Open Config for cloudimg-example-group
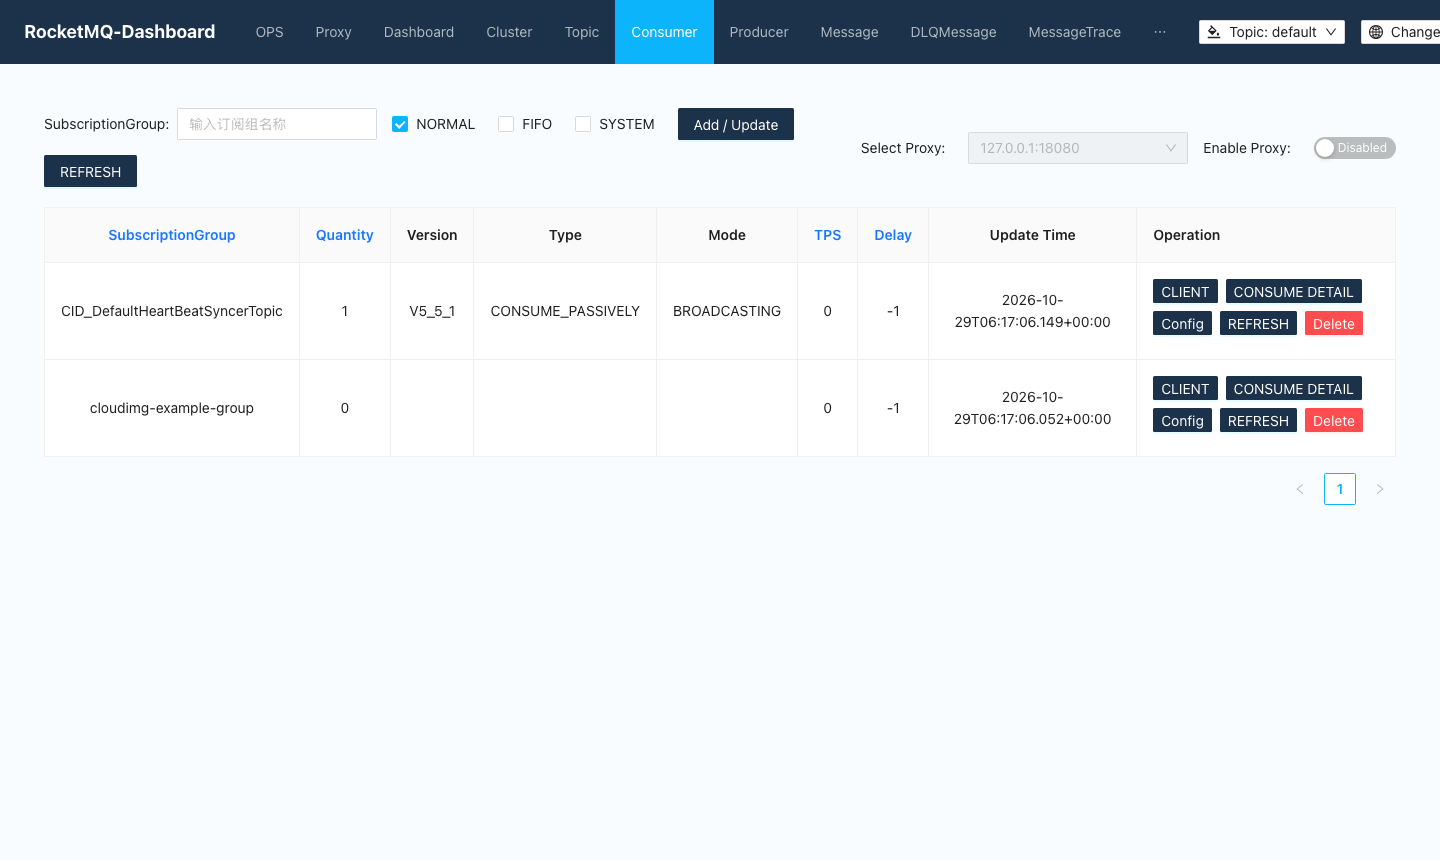The height and width of the screenshot is (860, 1440). [1182, 420]
